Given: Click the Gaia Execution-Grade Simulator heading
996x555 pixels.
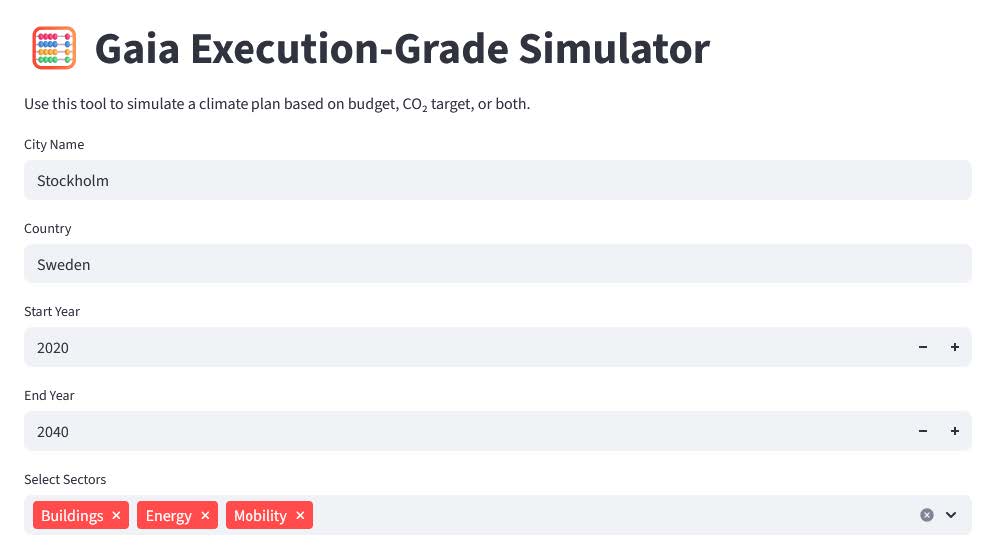Looking at the screenshot, I should tap(402, 50).
